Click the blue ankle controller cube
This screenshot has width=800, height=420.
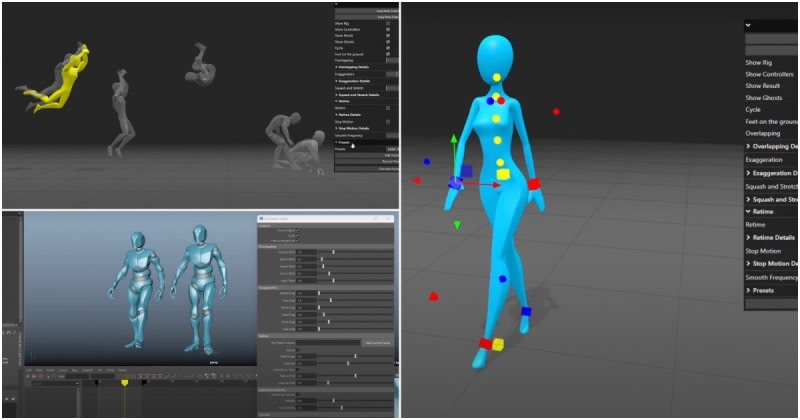[x=526, y=313]
